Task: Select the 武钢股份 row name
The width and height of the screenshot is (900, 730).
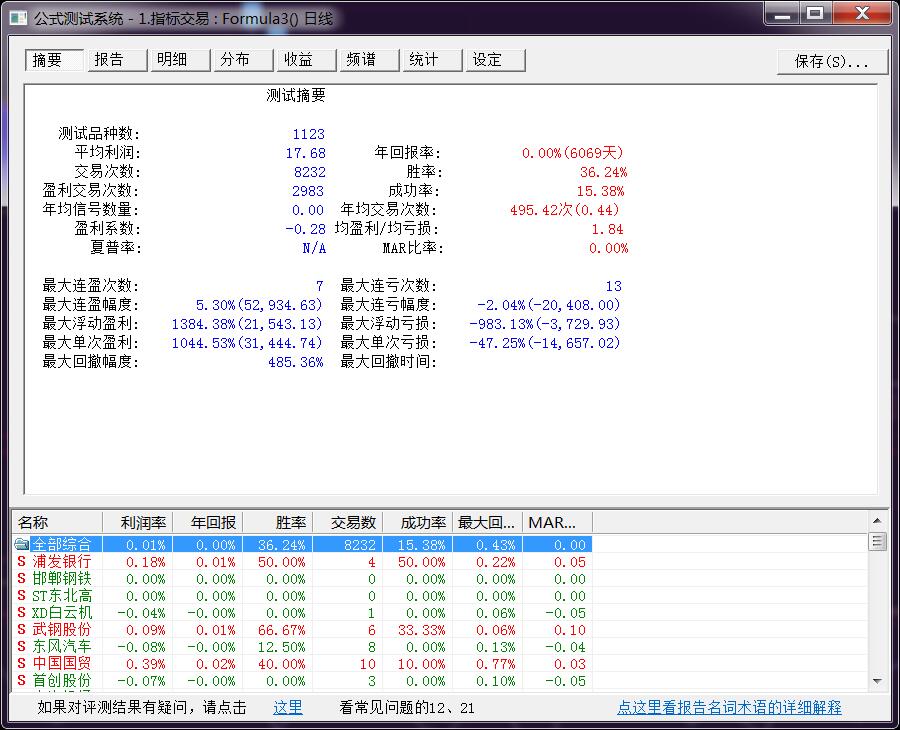Action: pyautogui.click(x=61, y=630)
